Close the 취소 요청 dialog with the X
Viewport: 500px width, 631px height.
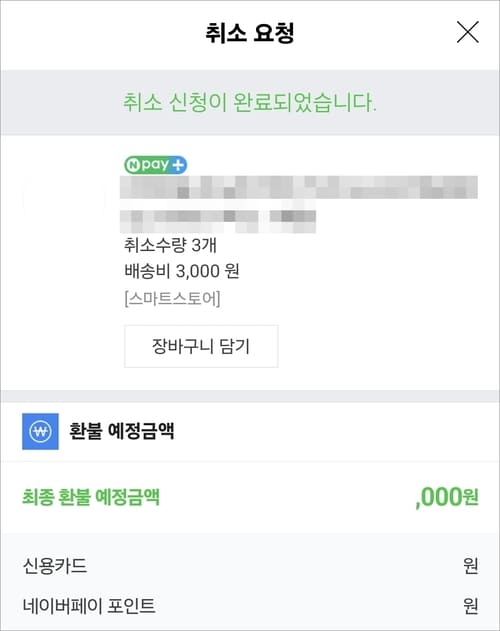pyautogui.click(x=467, y=32)
